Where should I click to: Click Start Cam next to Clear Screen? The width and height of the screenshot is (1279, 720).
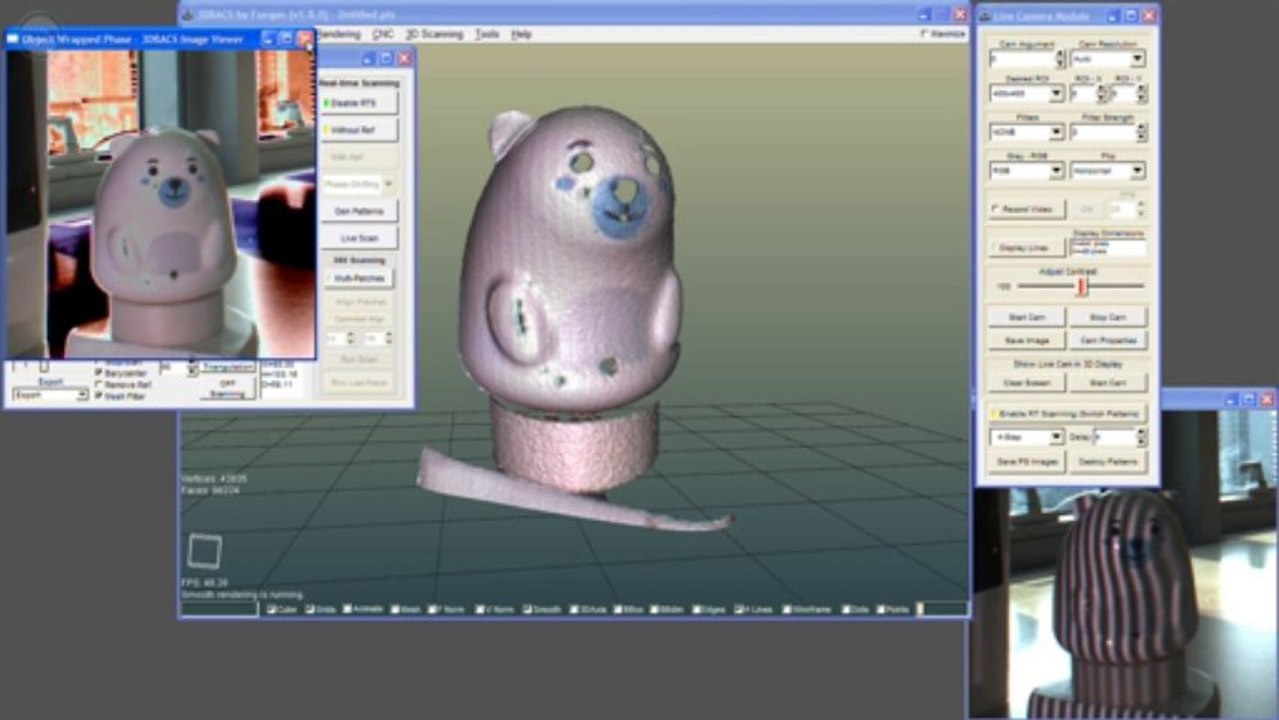click(1107, 383)
